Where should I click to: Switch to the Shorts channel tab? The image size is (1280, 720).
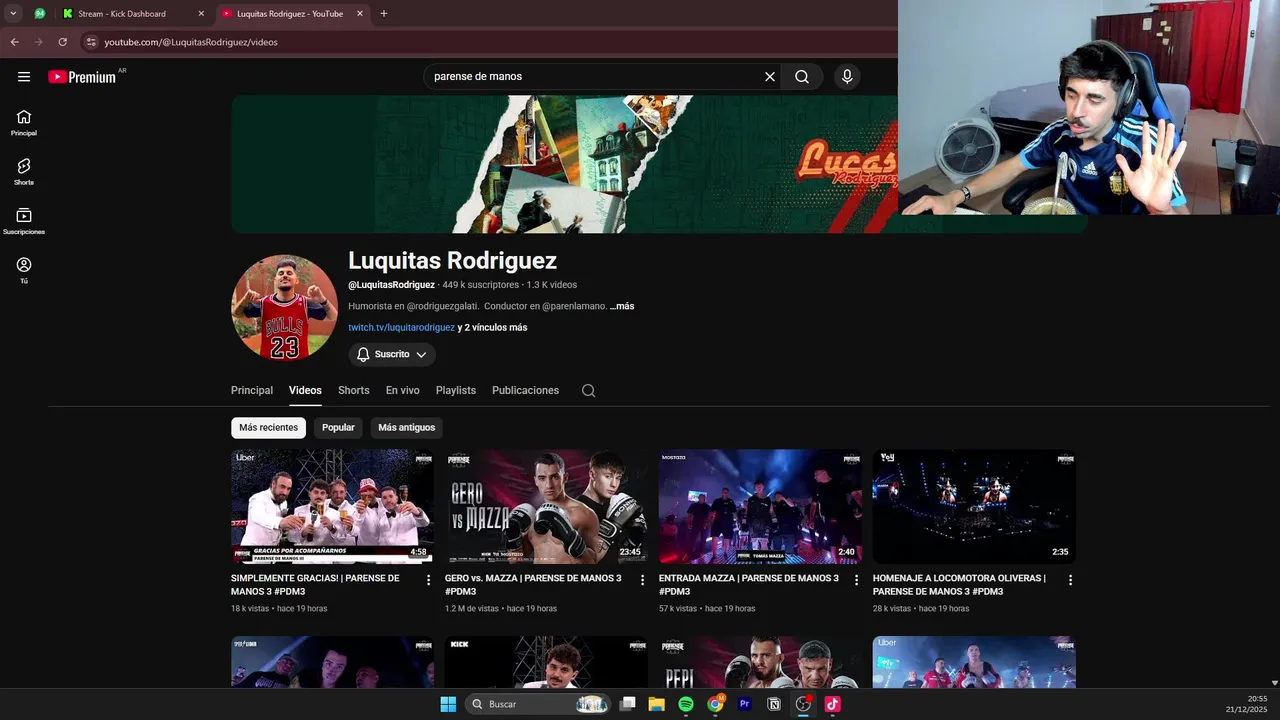click(354, 390)
